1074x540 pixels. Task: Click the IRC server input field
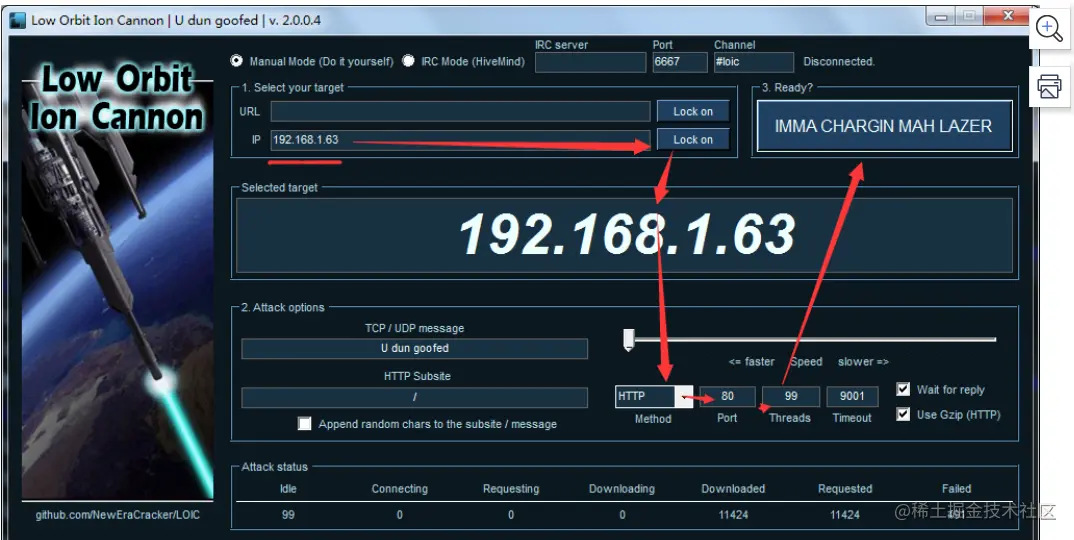(x=590, y=62)
